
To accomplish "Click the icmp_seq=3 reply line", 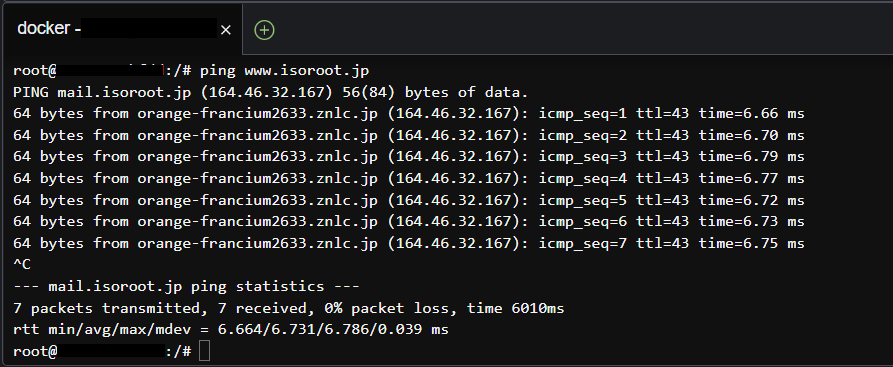I will [x=408, y=157].
